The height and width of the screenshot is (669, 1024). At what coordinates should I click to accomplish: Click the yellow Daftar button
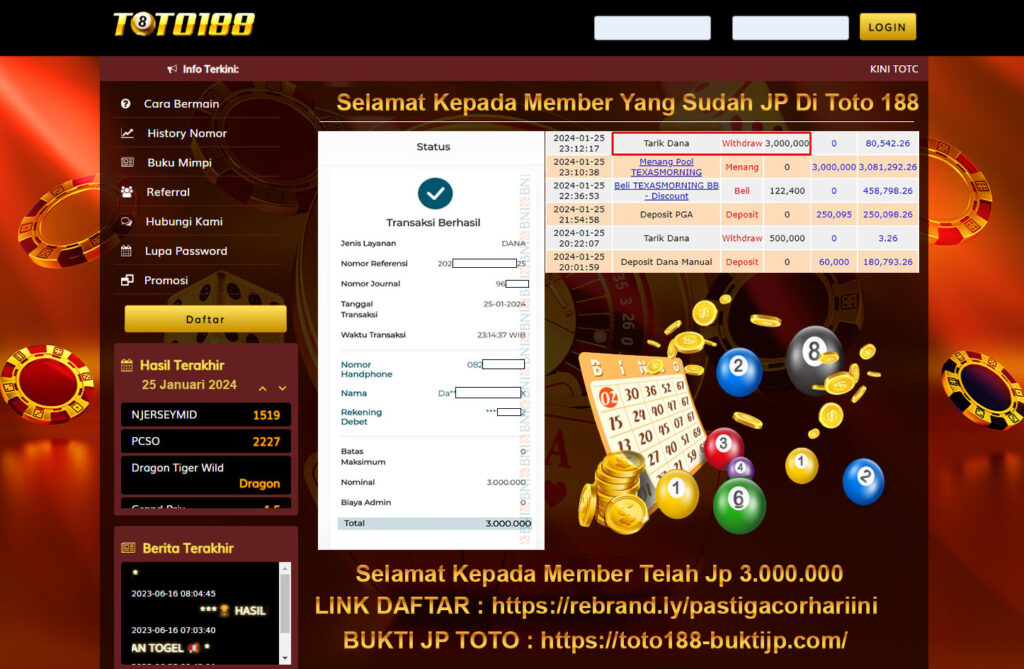pyautogui.click(x=205, y=319)
